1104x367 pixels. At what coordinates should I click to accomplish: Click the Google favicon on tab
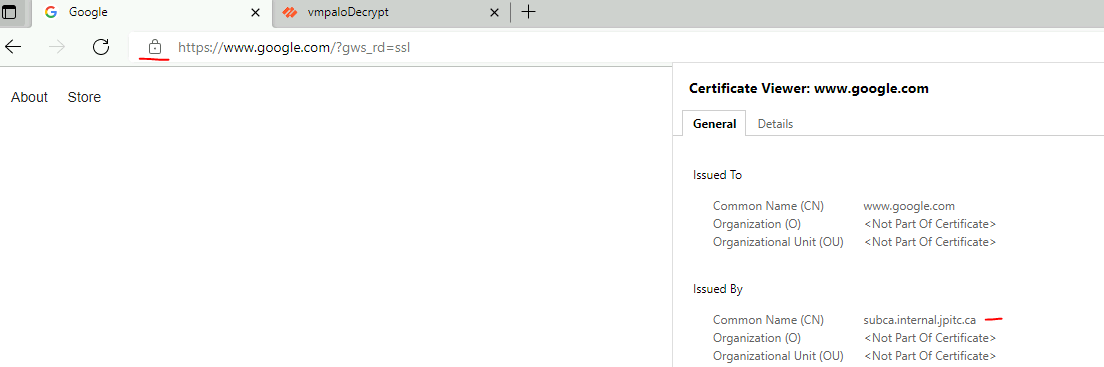51,12
